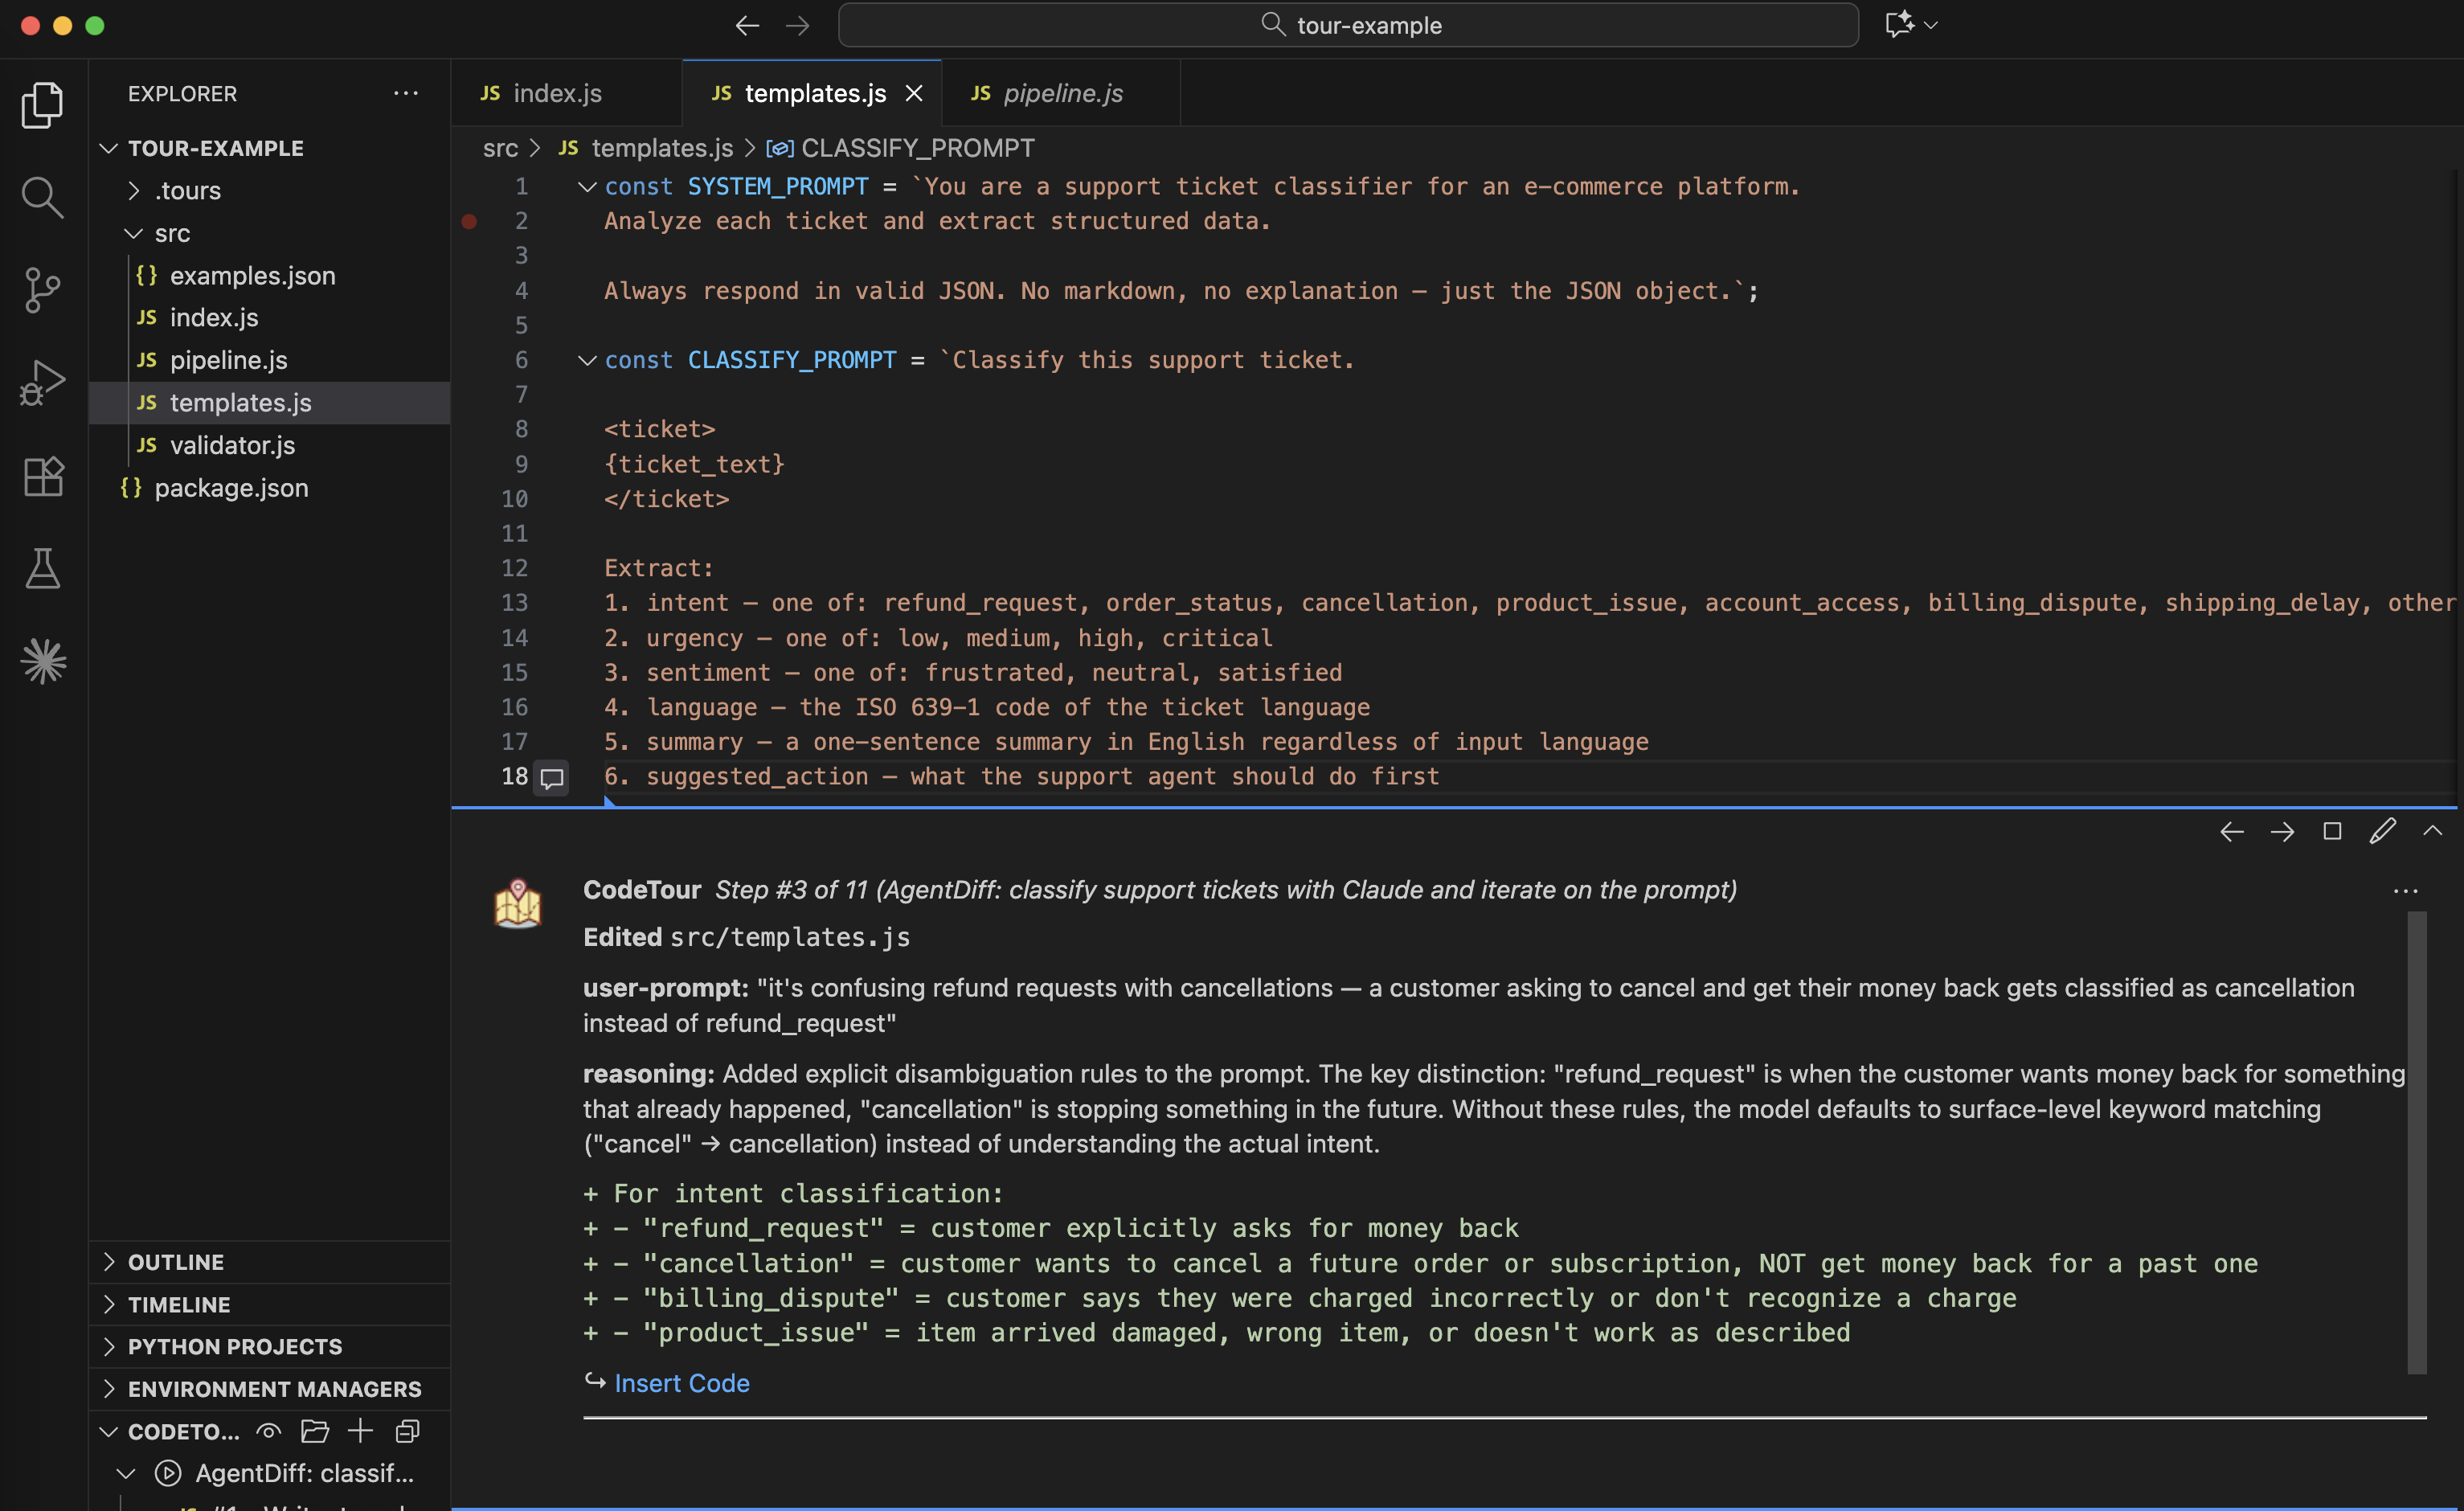Viewport: 2464px width, 1511px height.
Task: Collapse the src folder
Action: (134, 233)
